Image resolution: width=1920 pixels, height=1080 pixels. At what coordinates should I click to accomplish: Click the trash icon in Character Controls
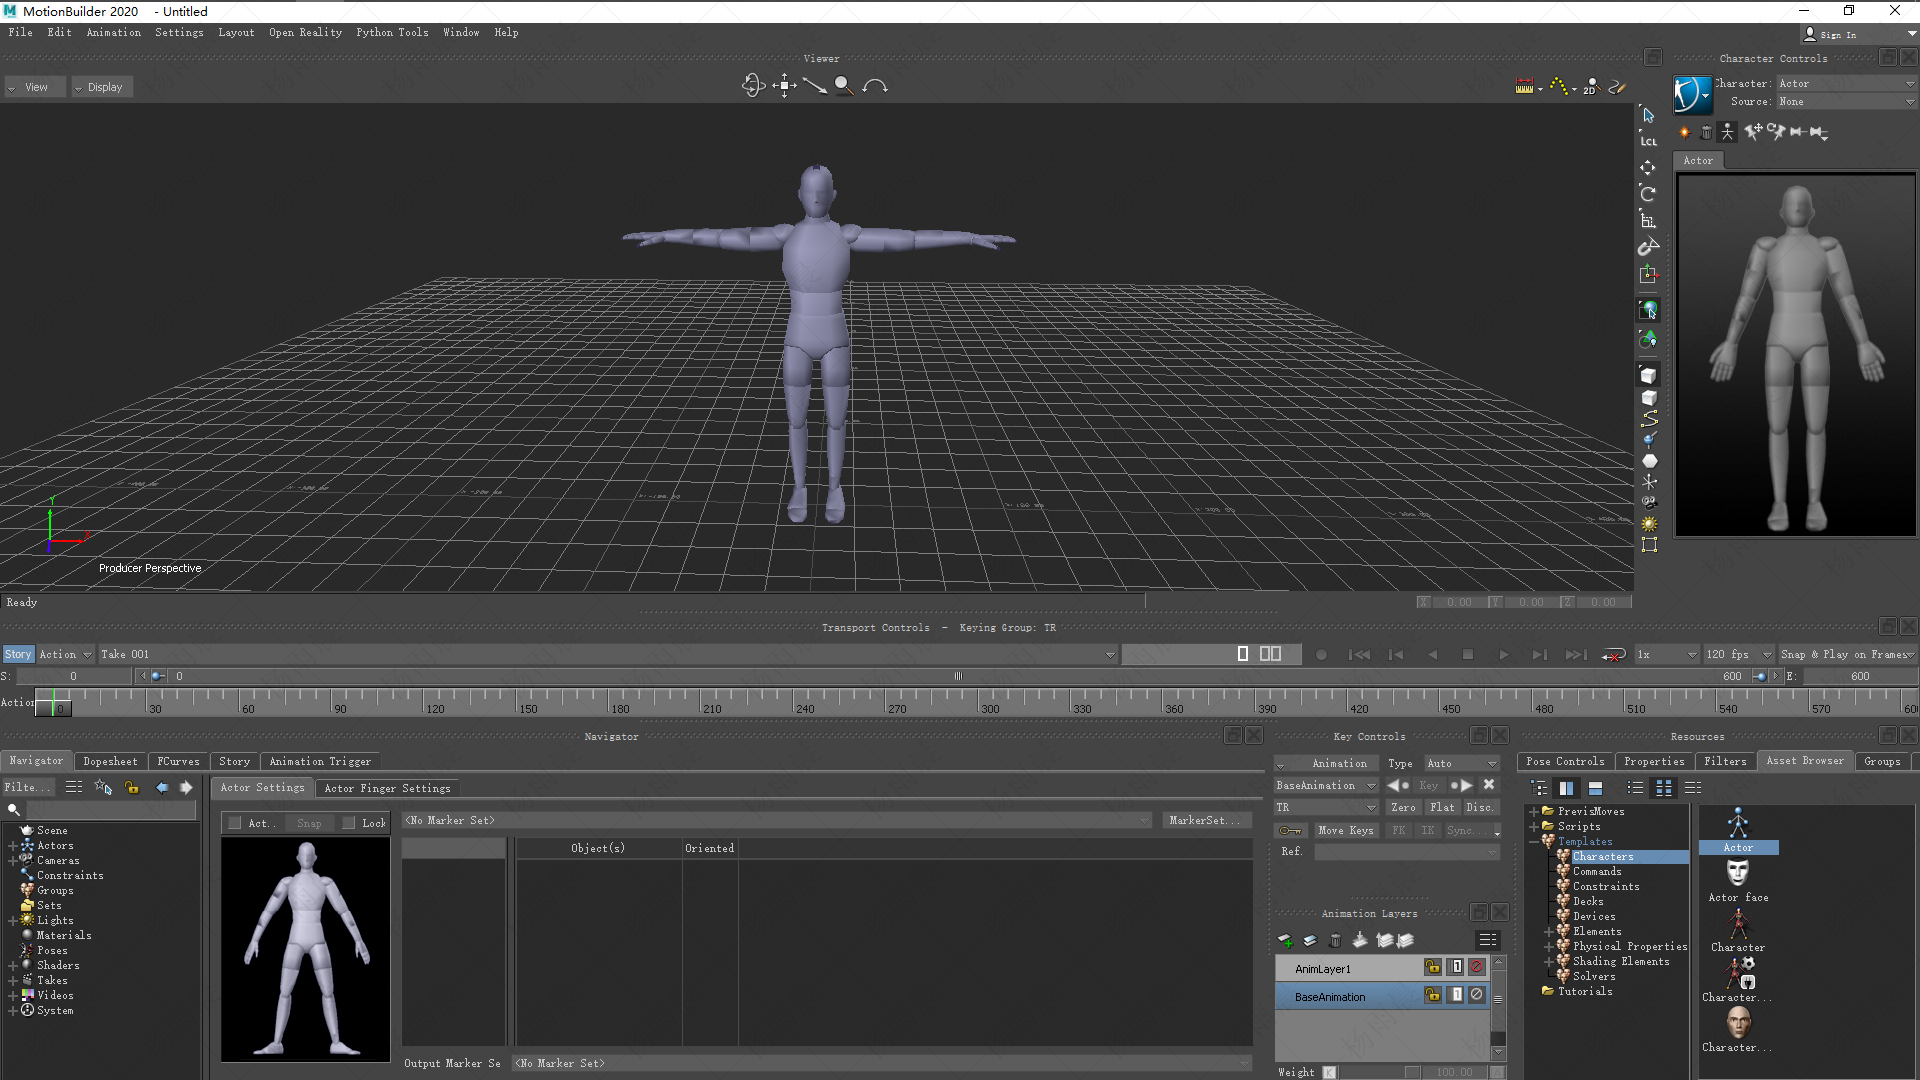tap(1706, 132)
